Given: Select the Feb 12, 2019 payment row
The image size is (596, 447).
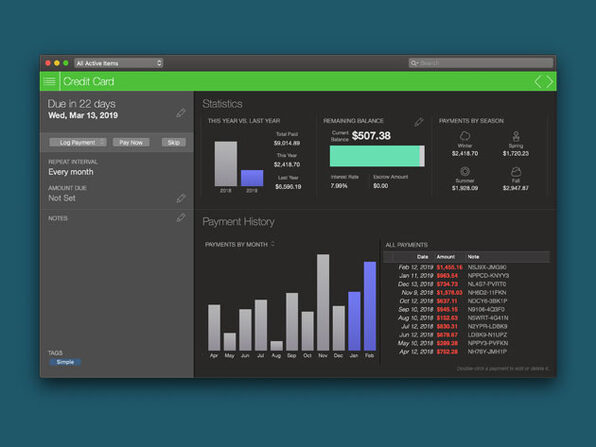Looking at the screenshot, I should [x=467, y=267].
